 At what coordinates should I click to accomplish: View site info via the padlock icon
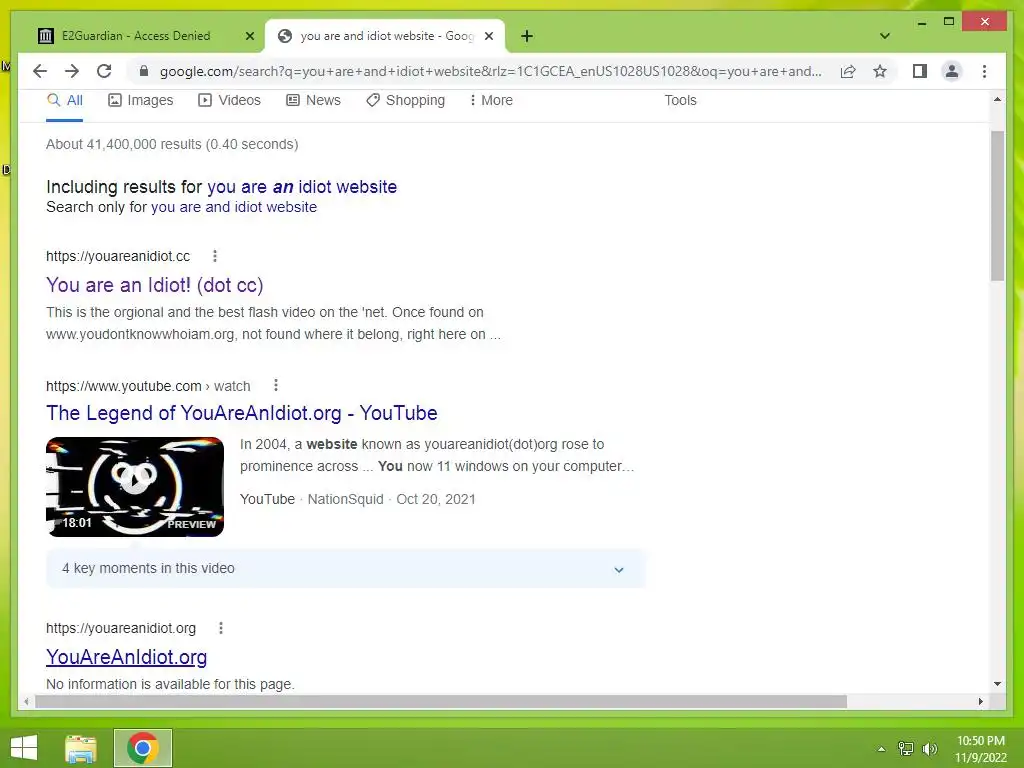(144, 71)
